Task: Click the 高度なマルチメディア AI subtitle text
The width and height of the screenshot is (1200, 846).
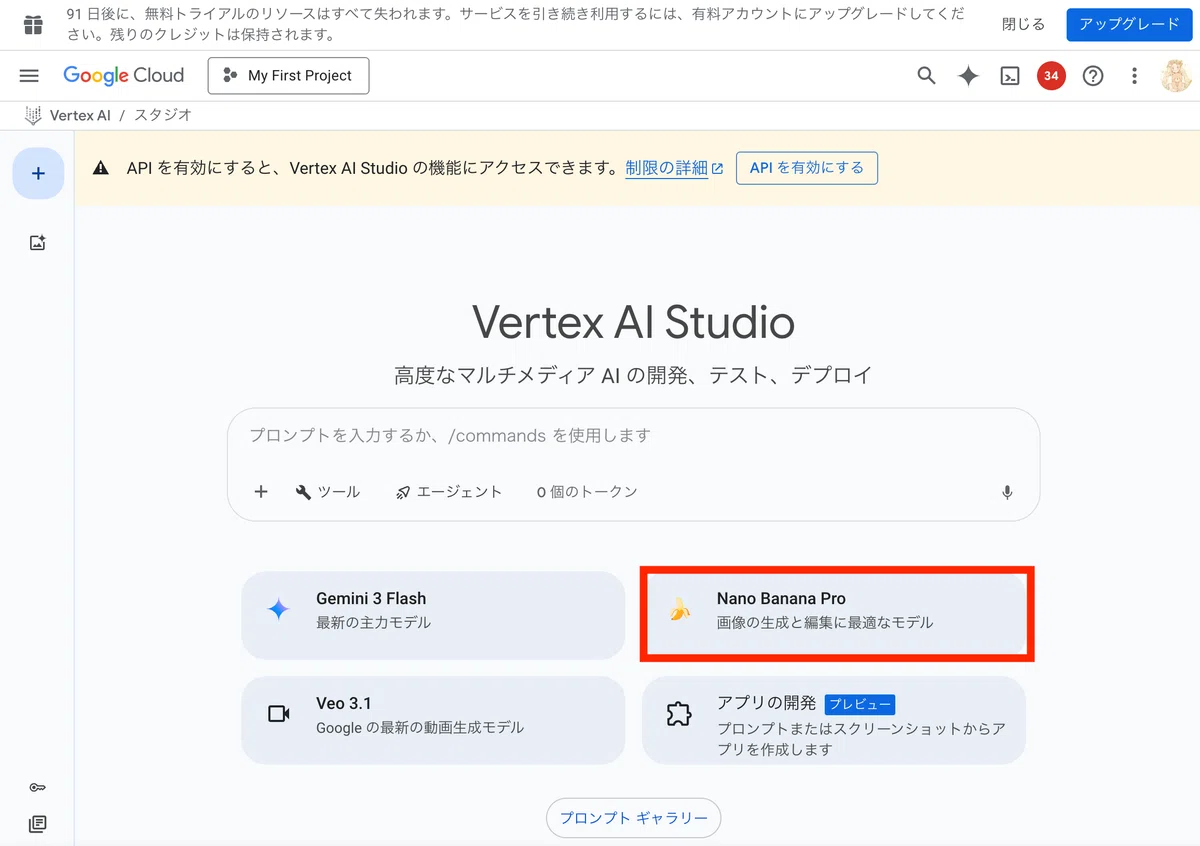Action: click(633, 375)
